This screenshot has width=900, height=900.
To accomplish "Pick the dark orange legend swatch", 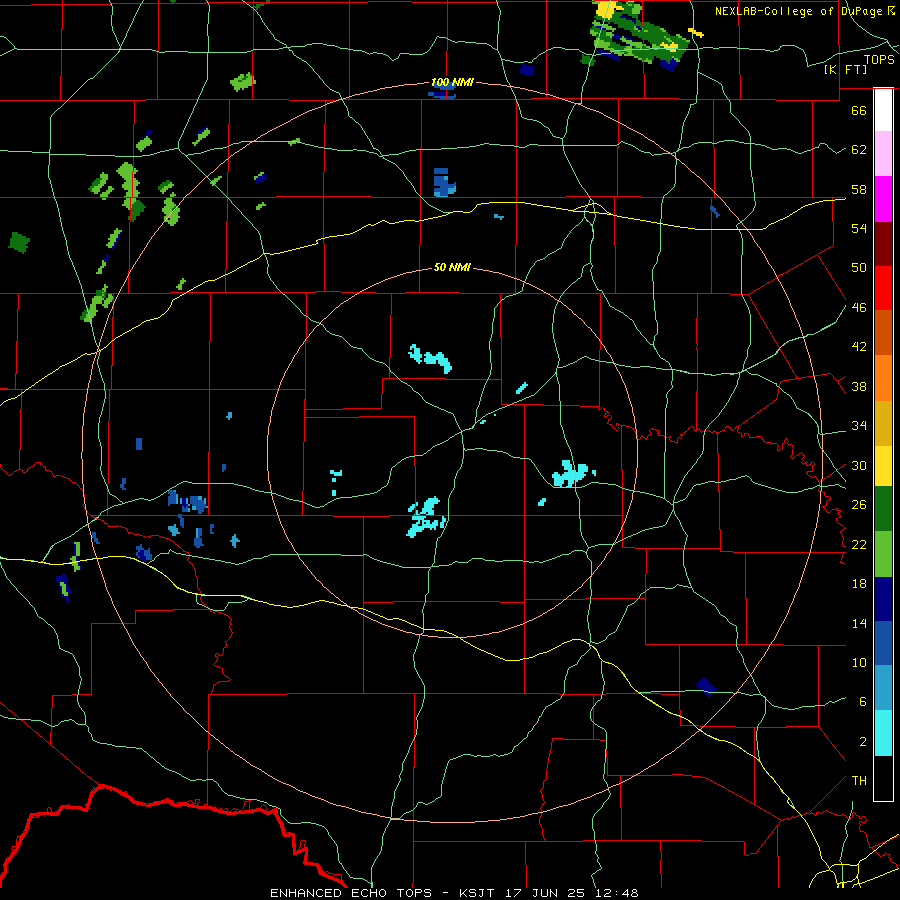I will click(883, 333).
